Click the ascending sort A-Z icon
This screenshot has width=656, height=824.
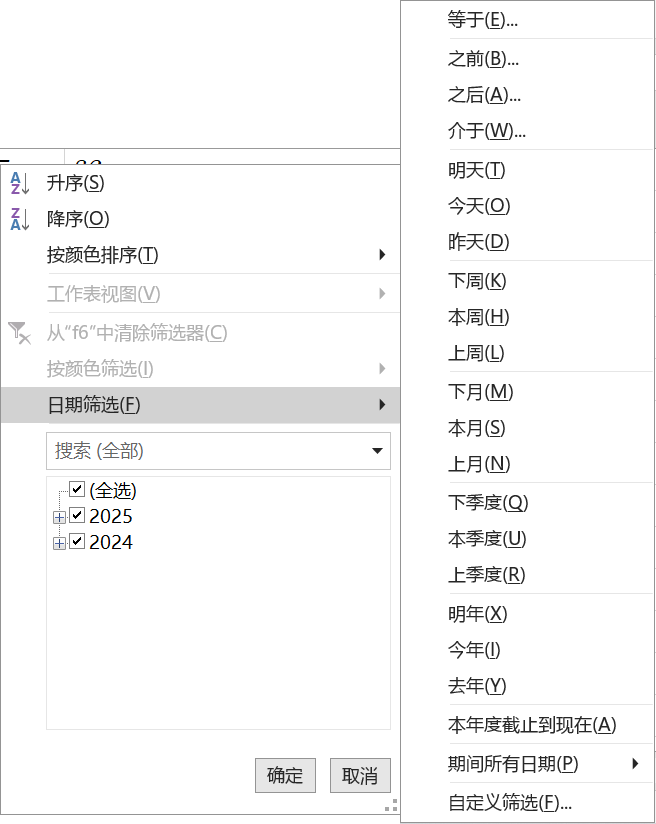pos(20,183)
